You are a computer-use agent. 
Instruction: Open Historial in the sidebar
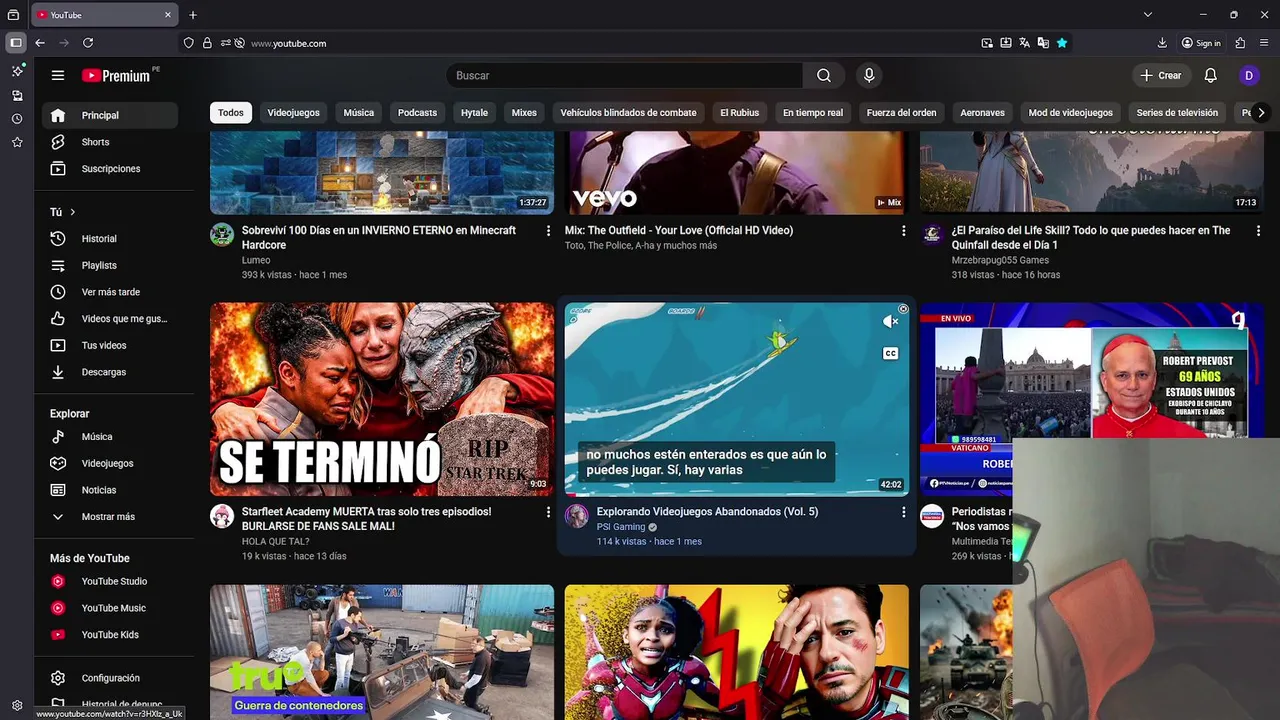coord(110,239)
